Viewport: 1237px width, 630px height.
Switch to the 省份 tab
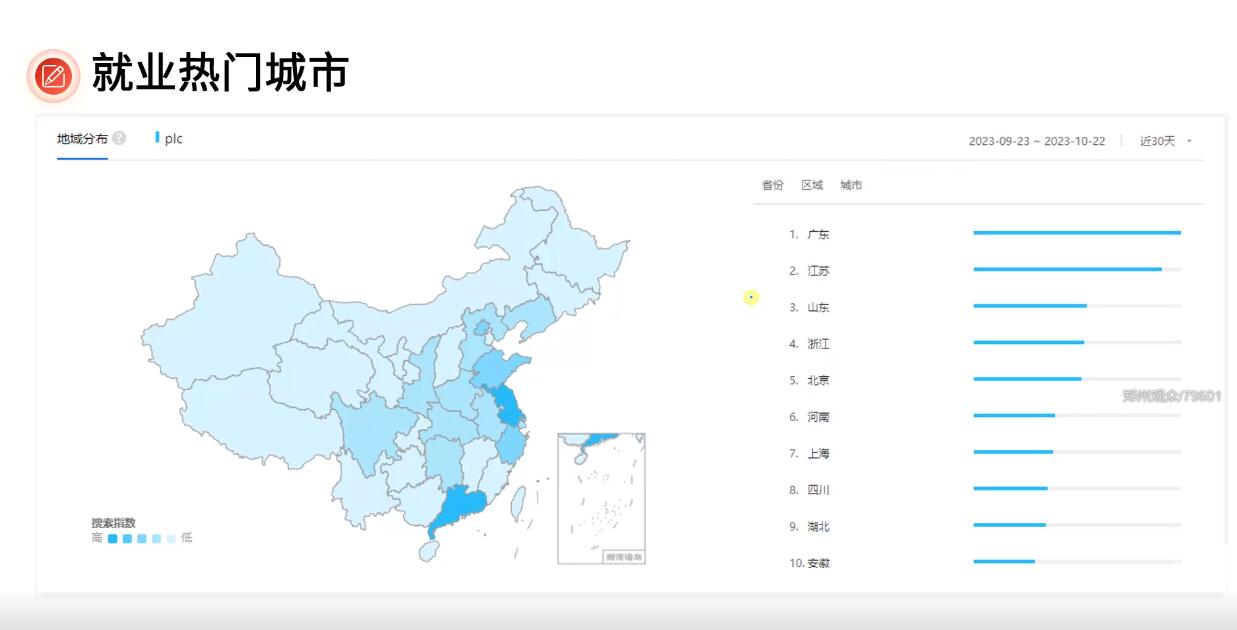[772, 185]
